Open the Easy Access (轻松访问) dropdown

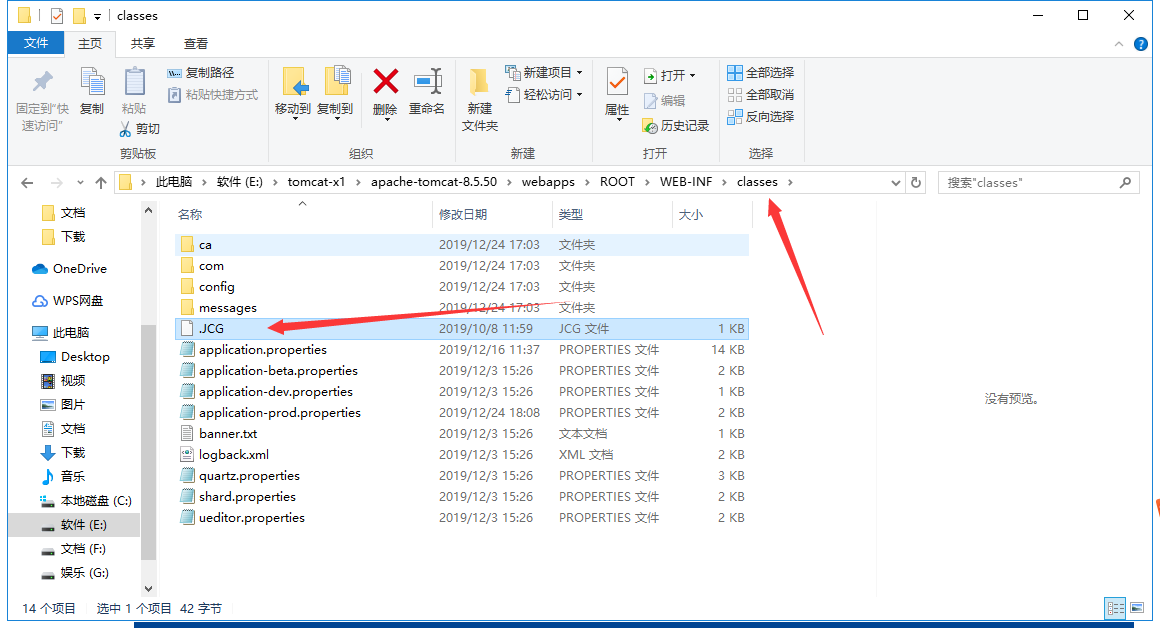point(579,95)
